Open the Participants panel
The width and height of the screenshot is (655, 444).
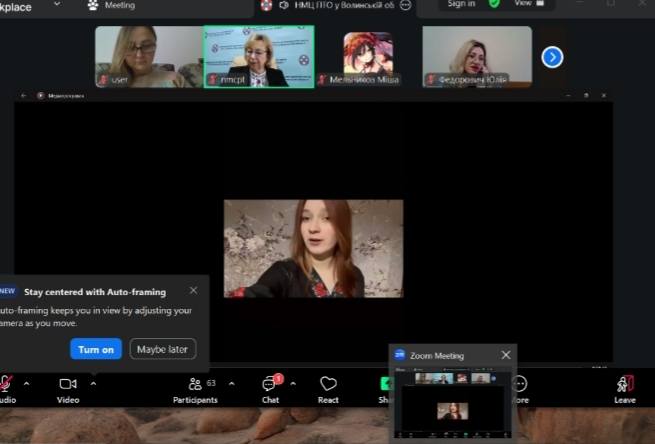pos(195,384)
